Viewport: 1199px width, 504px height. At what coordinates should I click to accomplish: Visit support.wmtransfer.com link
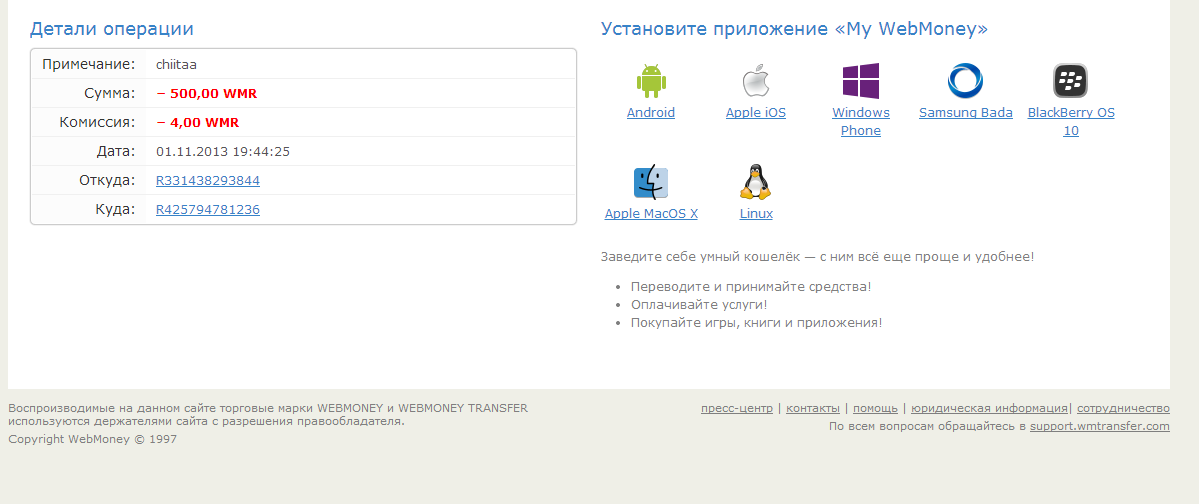(1100, 426)
